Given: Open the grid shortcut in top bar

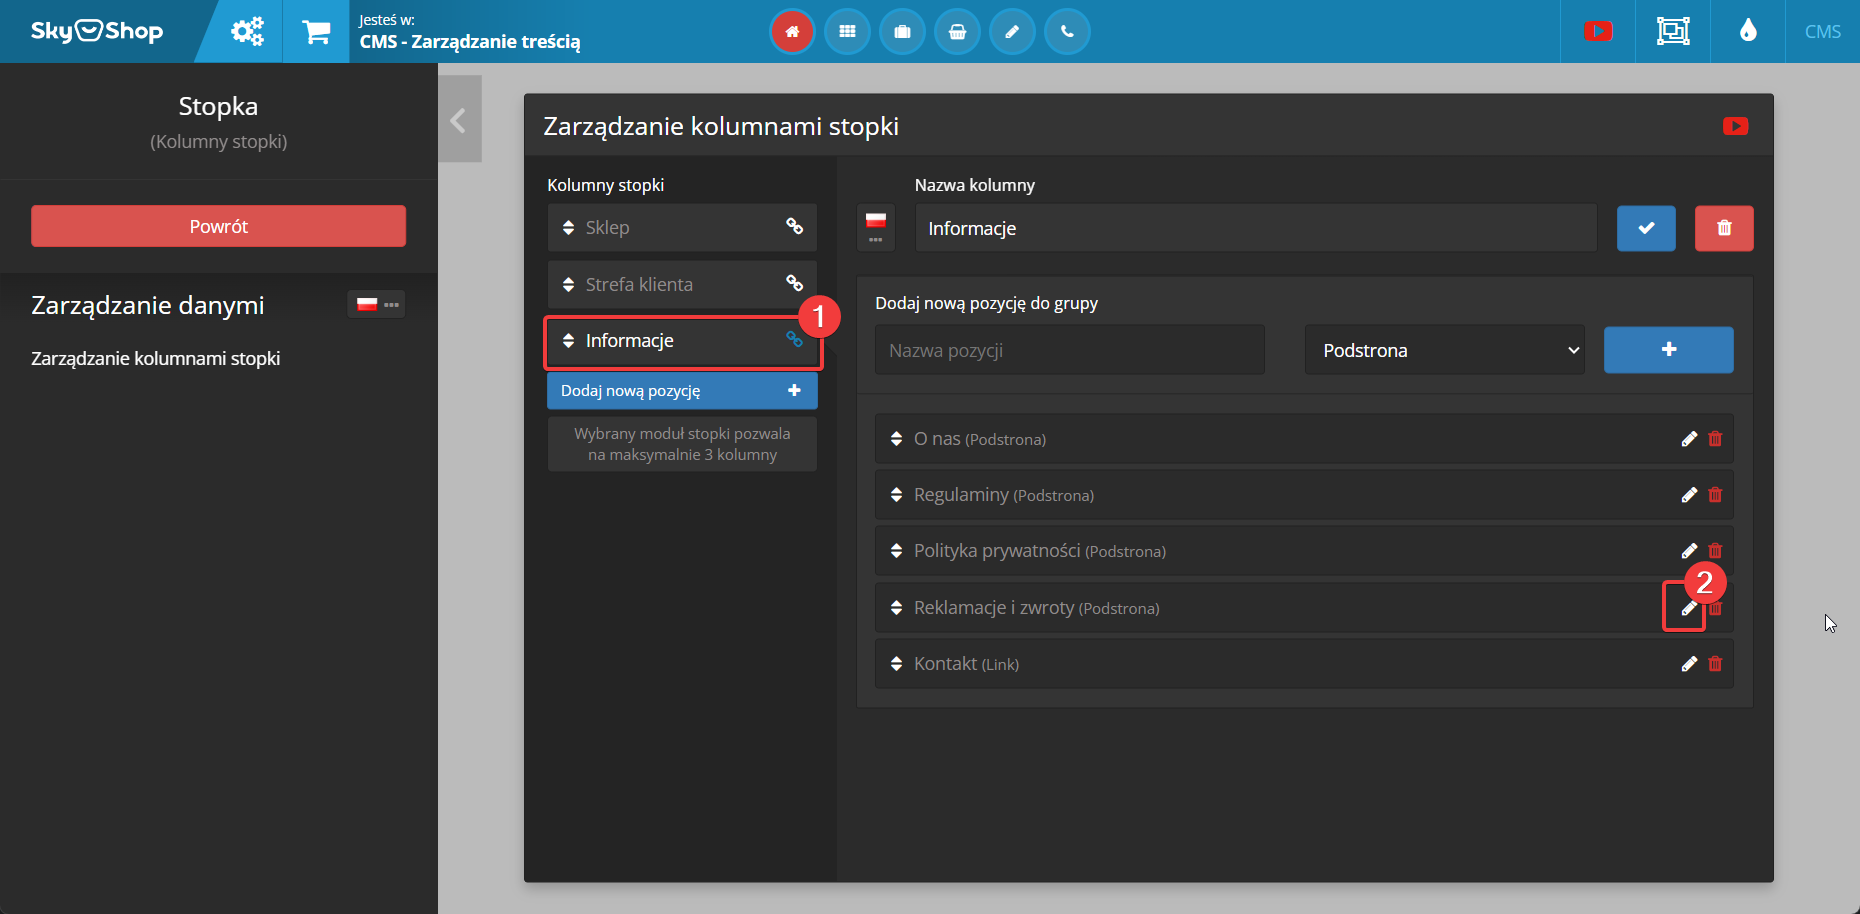Looking at the screenshot, I should pos(847,32).
